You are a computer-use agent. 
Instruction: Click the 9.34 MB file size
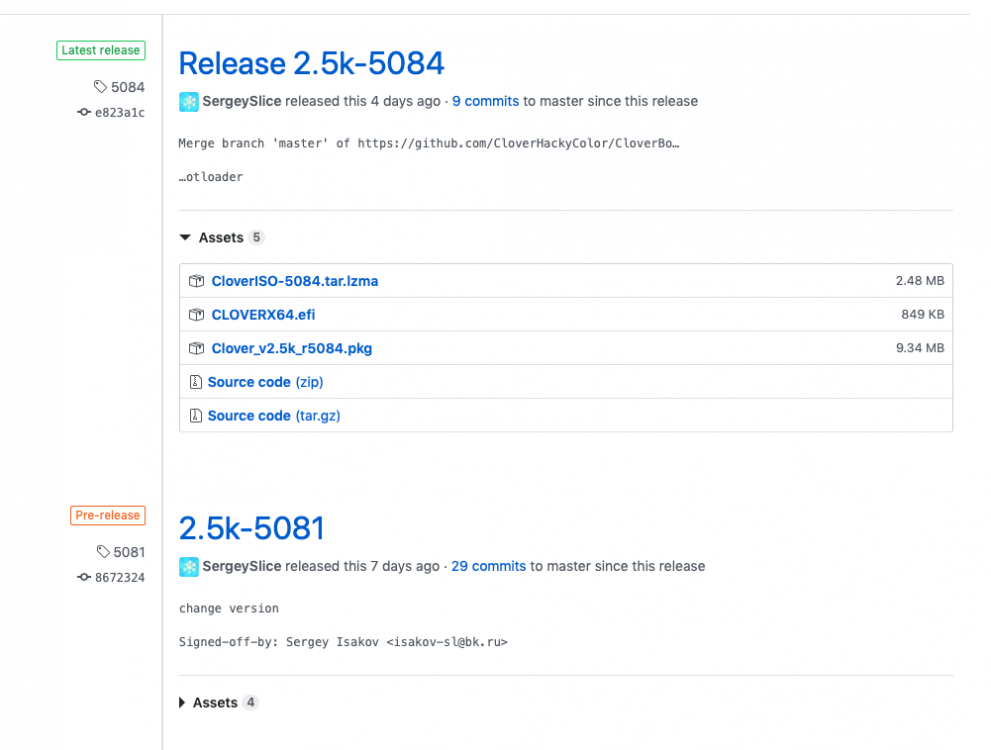pyautogui.click(x=920, y=348)
